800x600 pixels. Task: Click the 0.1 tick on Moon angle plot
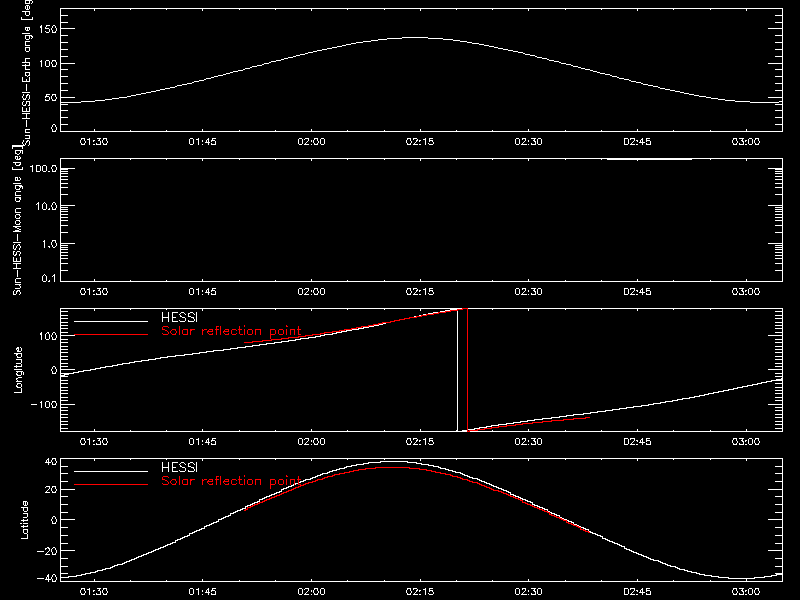coord(49,278)
